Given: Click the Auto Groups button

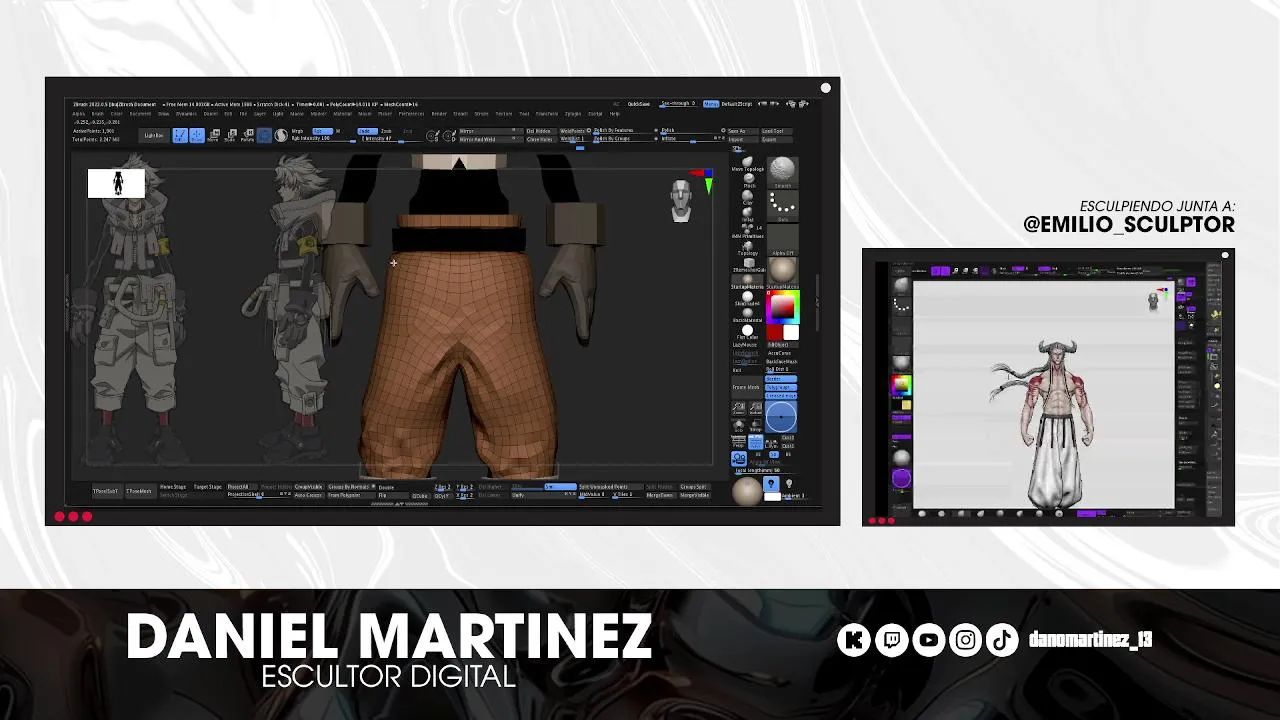Looking at the screenshot, I should tap(308, 495).
